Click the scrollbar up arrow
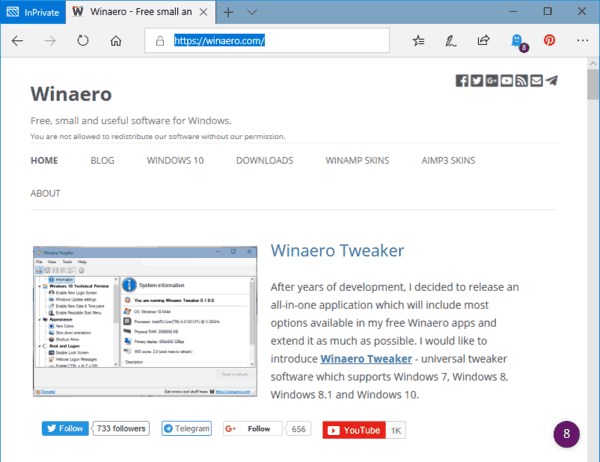 coord(593,64)
